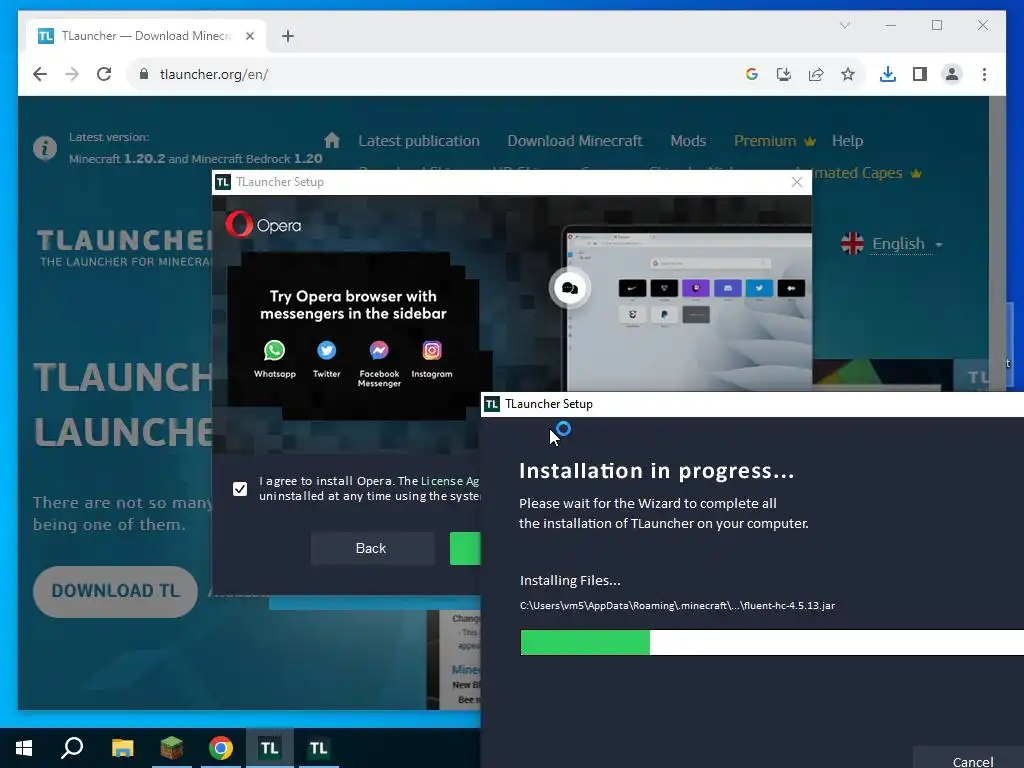Open Download Minecraft menu item

tap(575, 141)
